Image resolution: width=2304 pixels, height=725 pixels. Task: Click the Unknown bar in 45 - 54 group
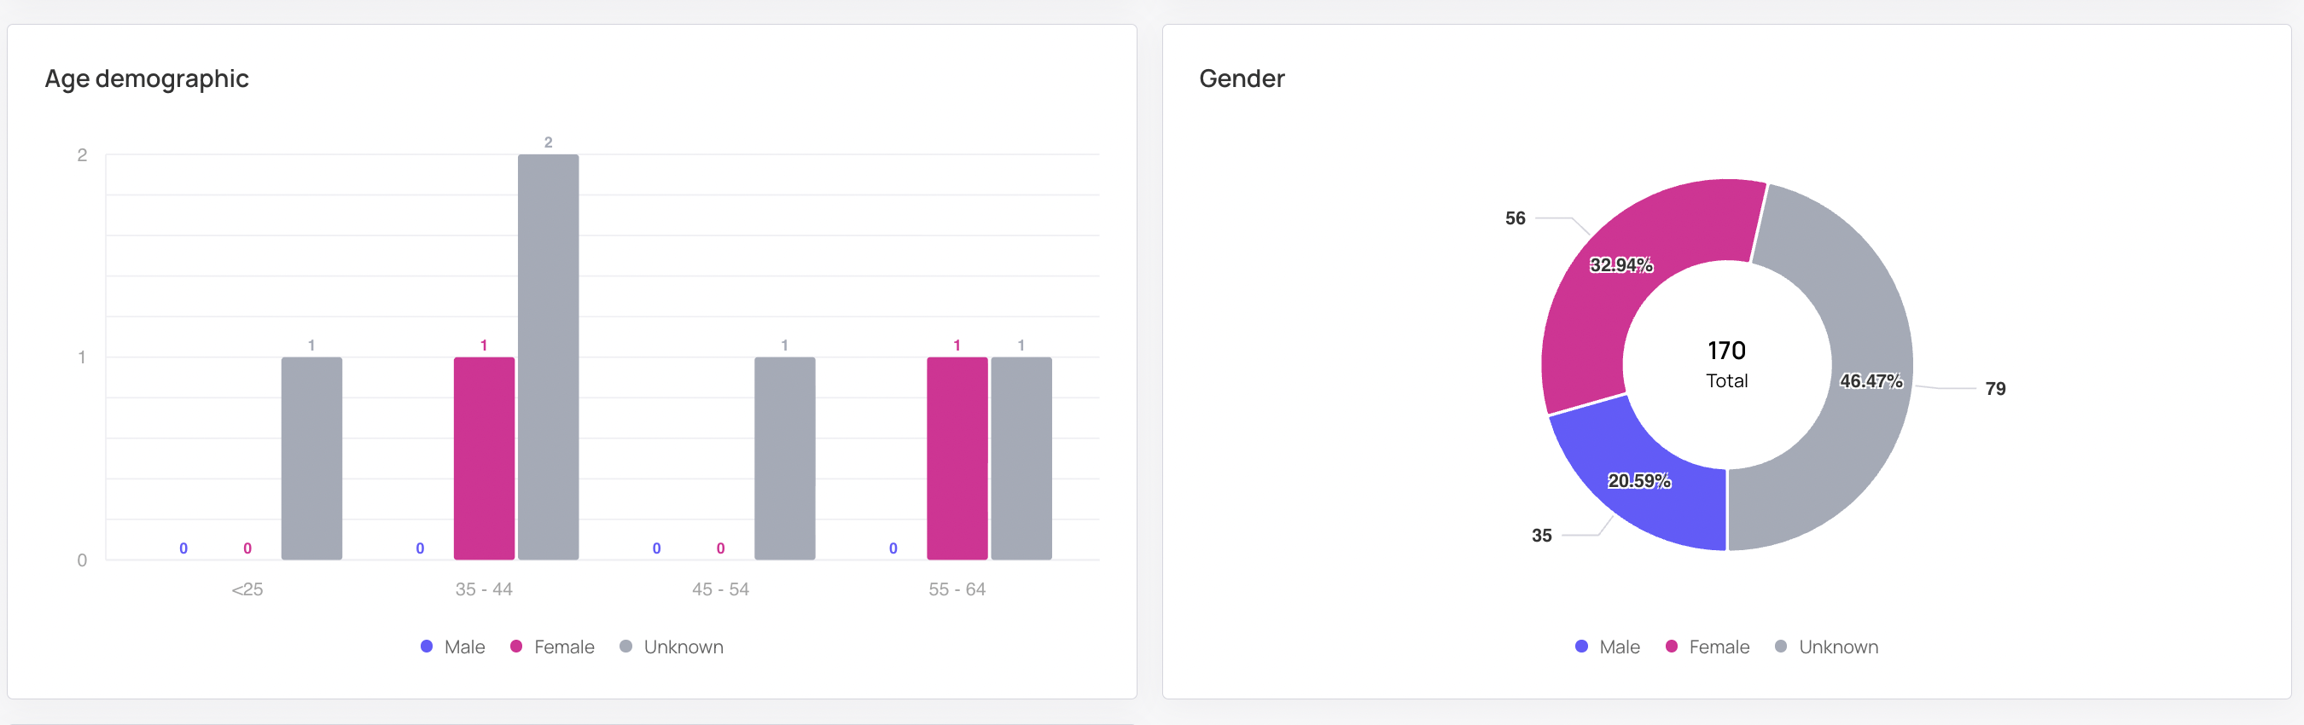coord(785,458)
